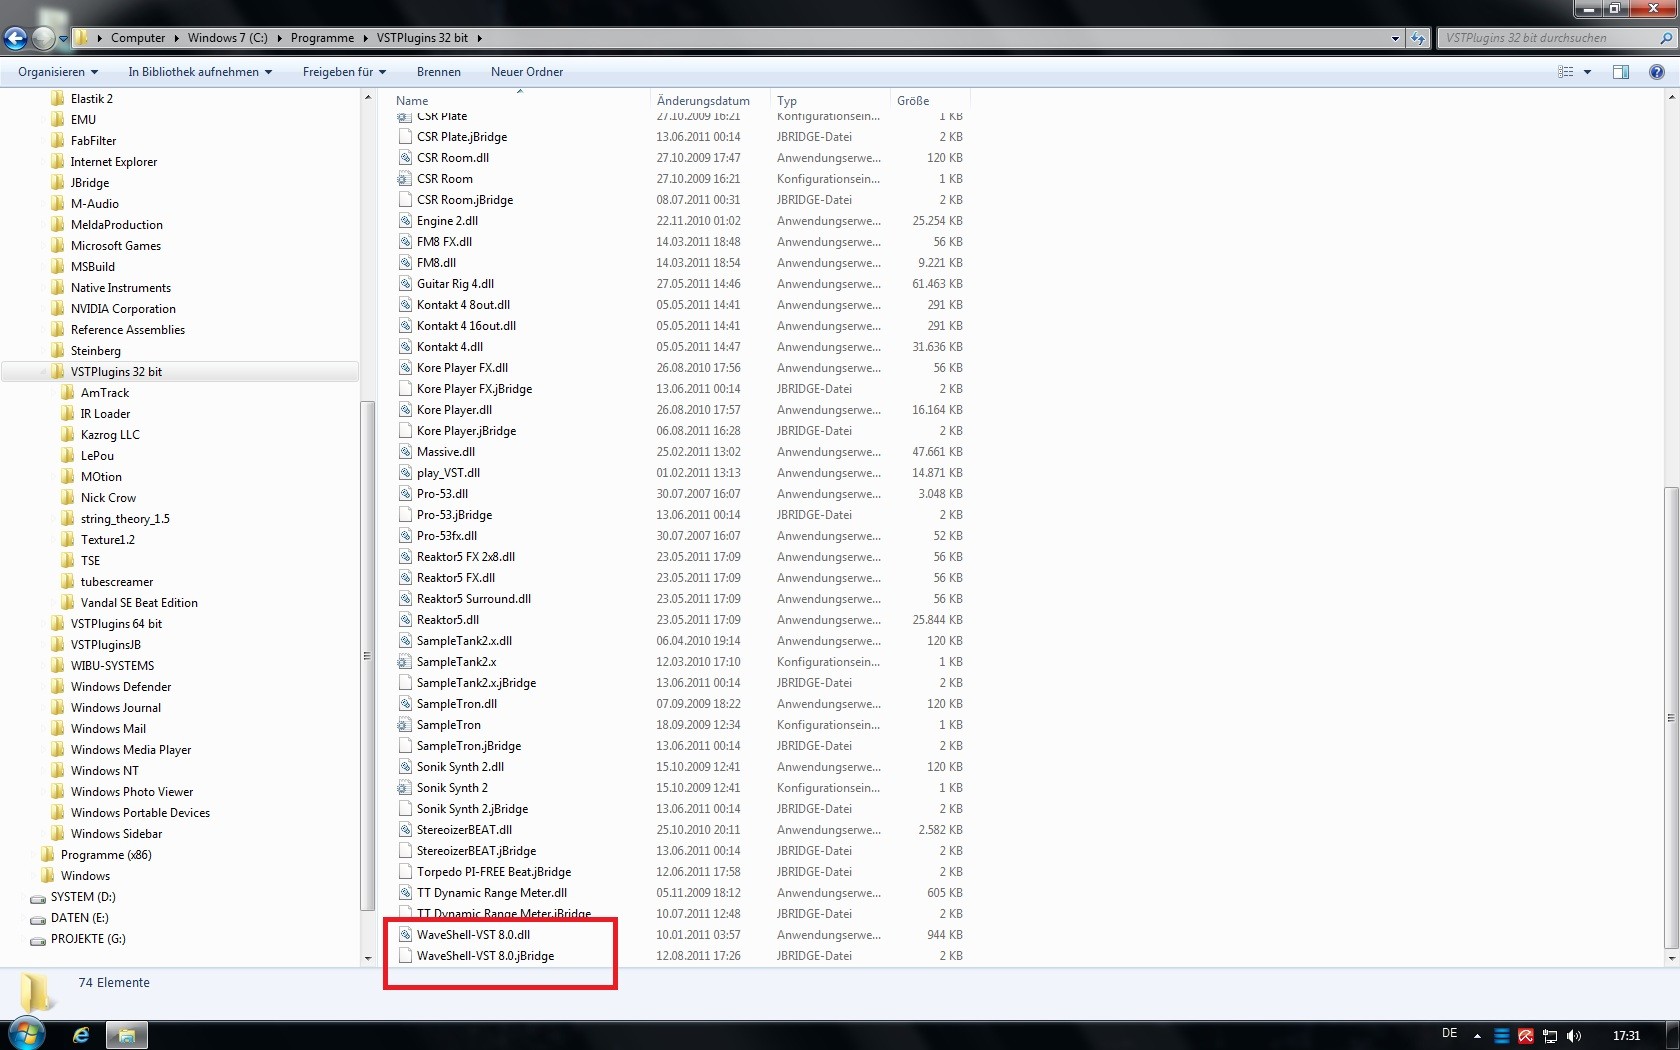
Task: Select file 'Reaktor5 Surround.dll'
Action: (474, 599)
